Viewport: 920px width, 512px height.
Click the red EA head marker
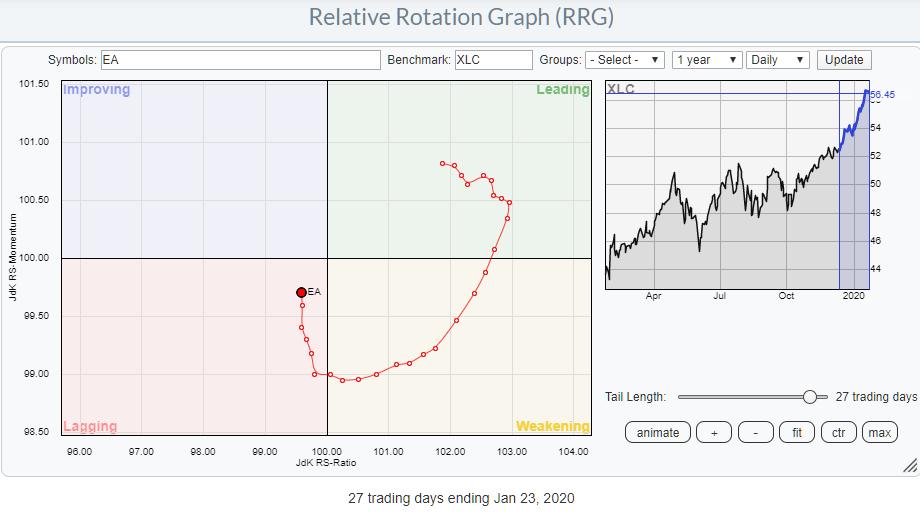click(301, 292)
